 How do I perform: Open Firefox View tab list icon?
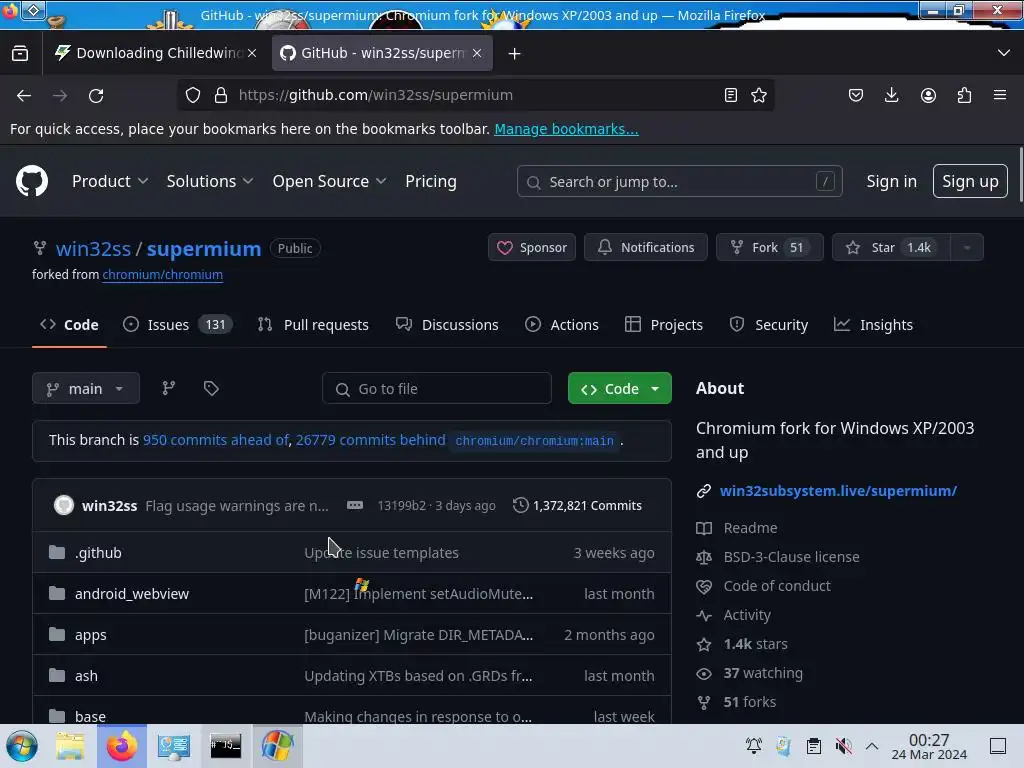point(20,54)
